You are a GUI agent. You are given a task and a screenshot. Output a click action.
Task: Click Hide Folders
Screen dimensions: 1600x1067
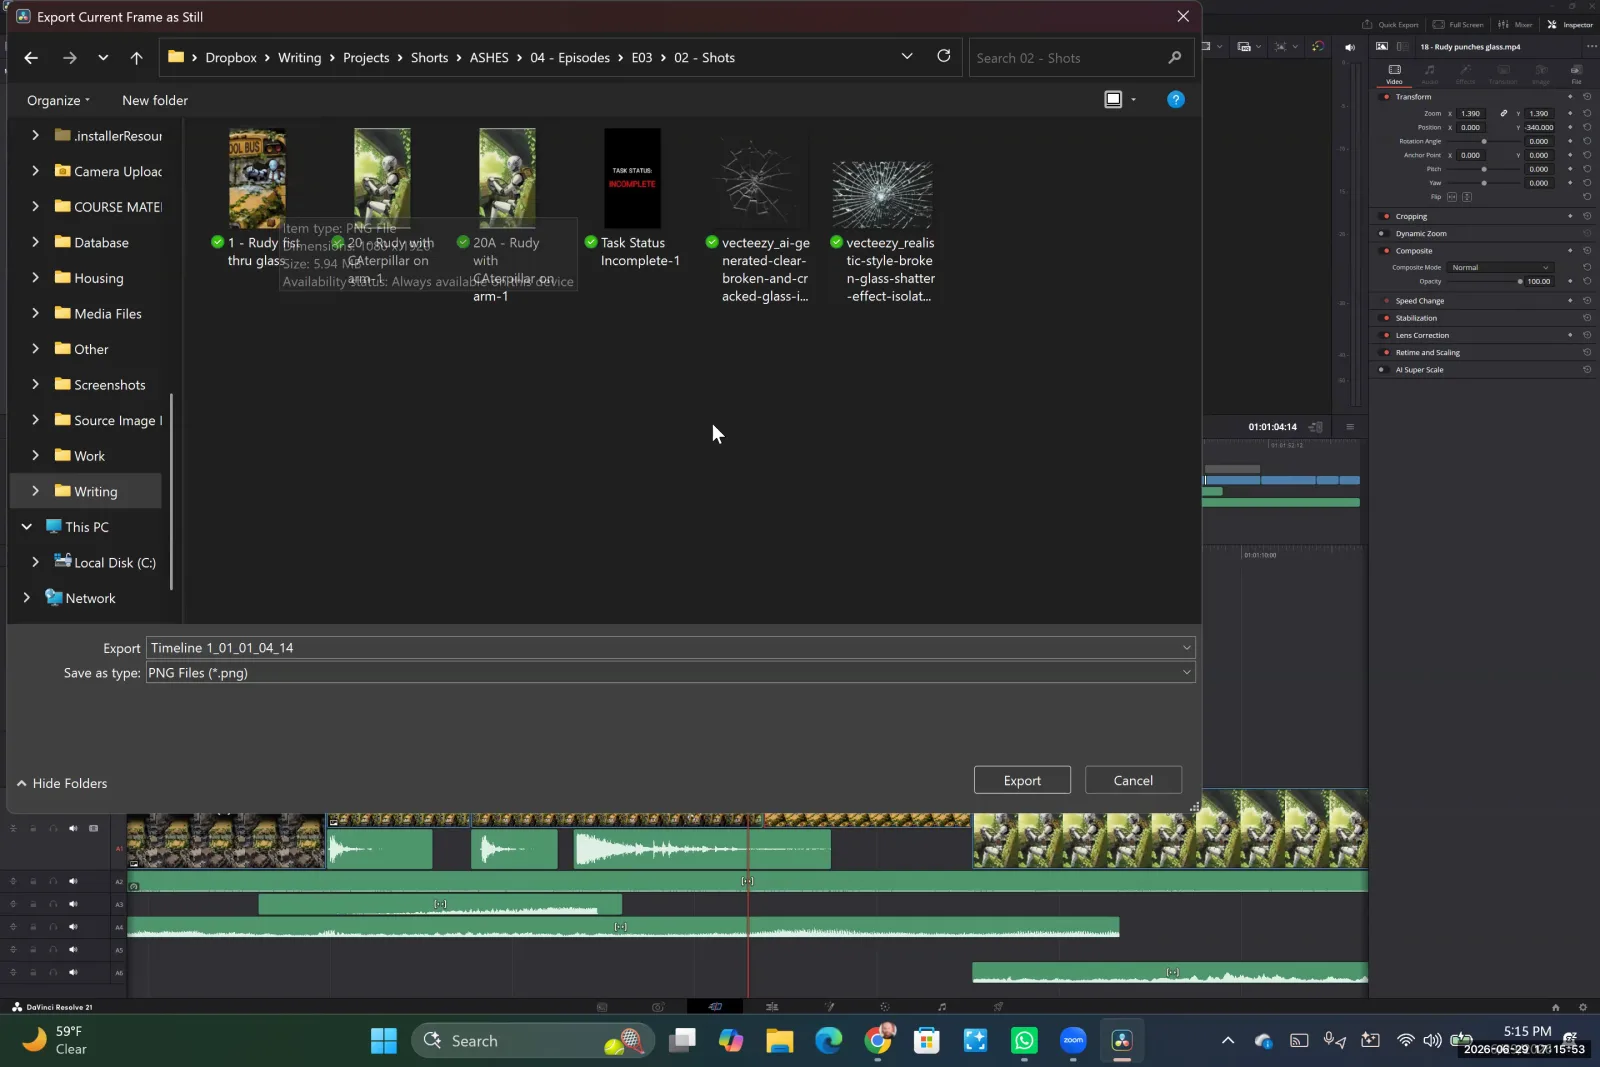click(62, 783)
